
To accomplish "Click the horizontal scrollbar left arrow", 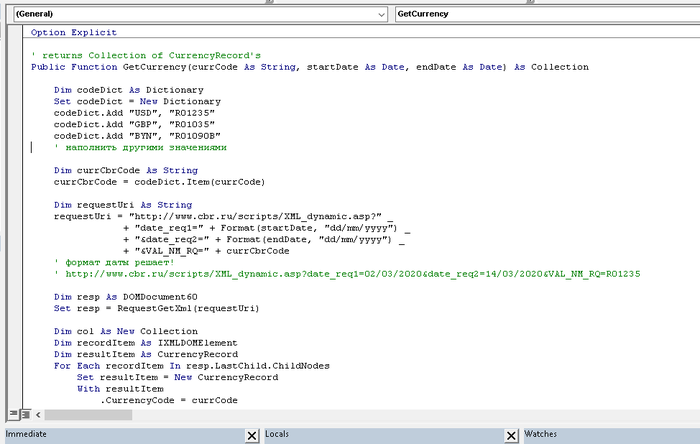I will click(39, 414).
